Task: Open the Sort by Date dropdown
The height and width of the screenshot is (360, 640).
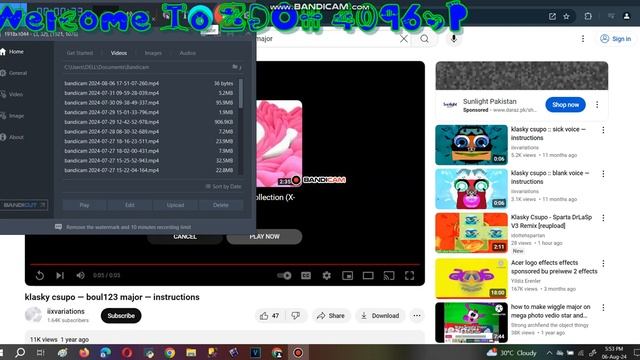Action: [223, 187]
